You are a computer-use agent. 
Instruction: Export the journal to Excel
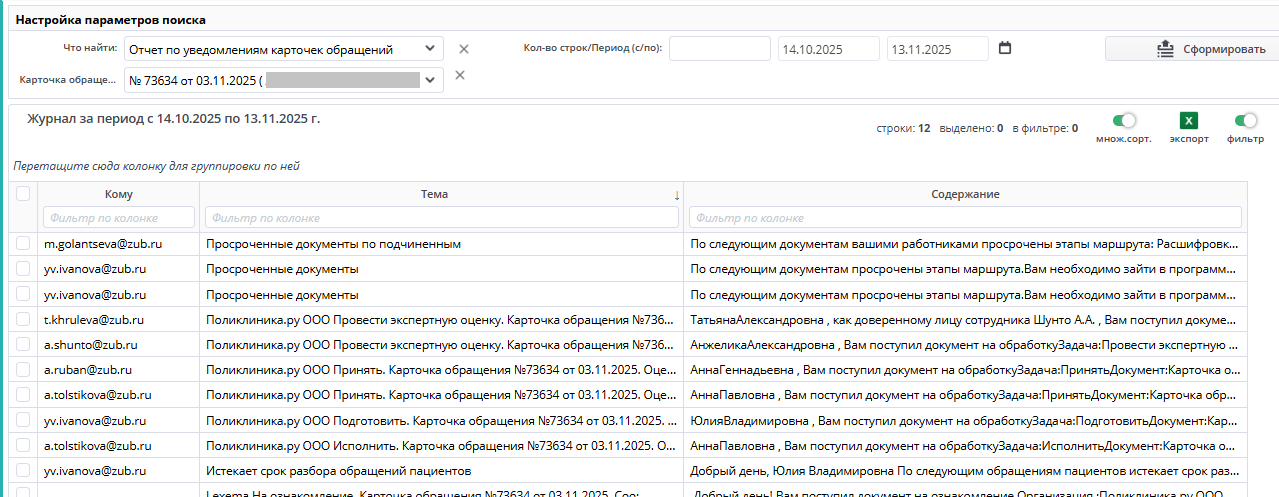pos(1189,121)
